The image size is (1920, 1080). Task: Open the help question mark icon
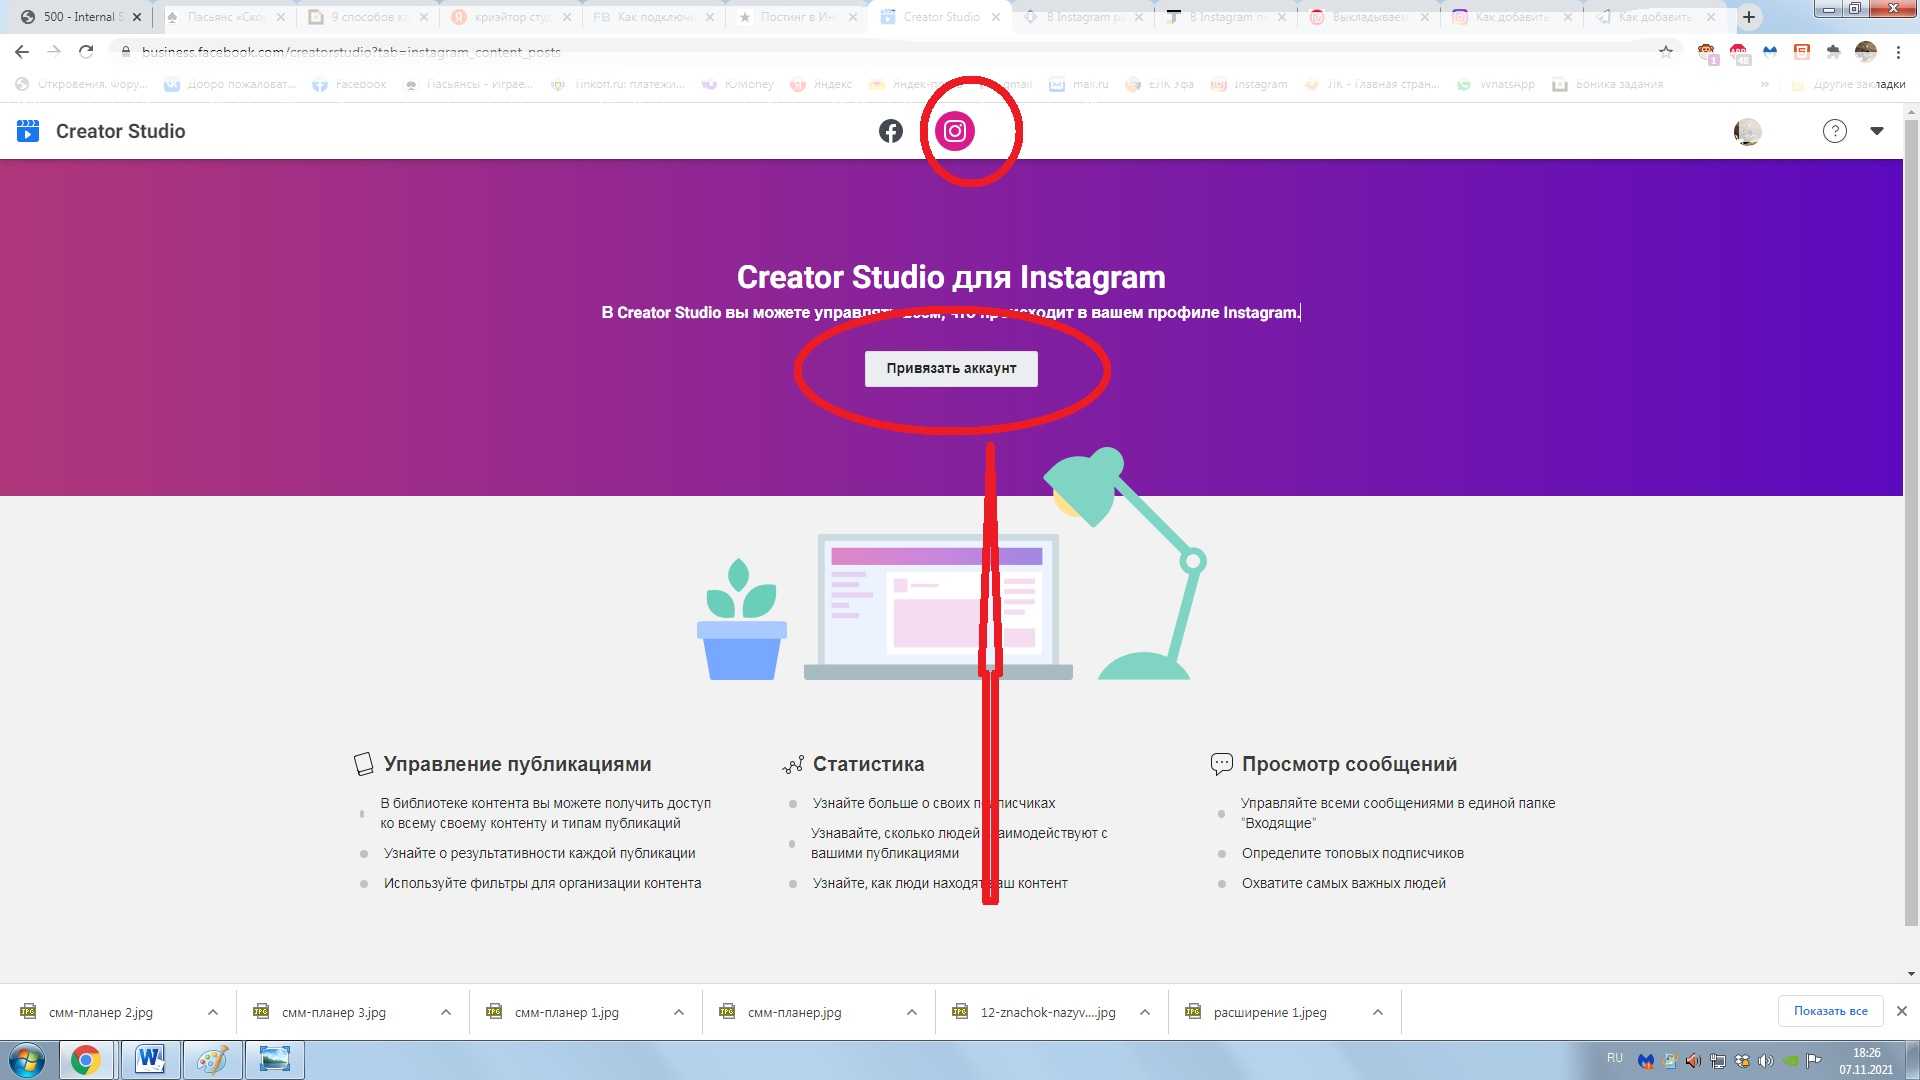pos(1834,131)
